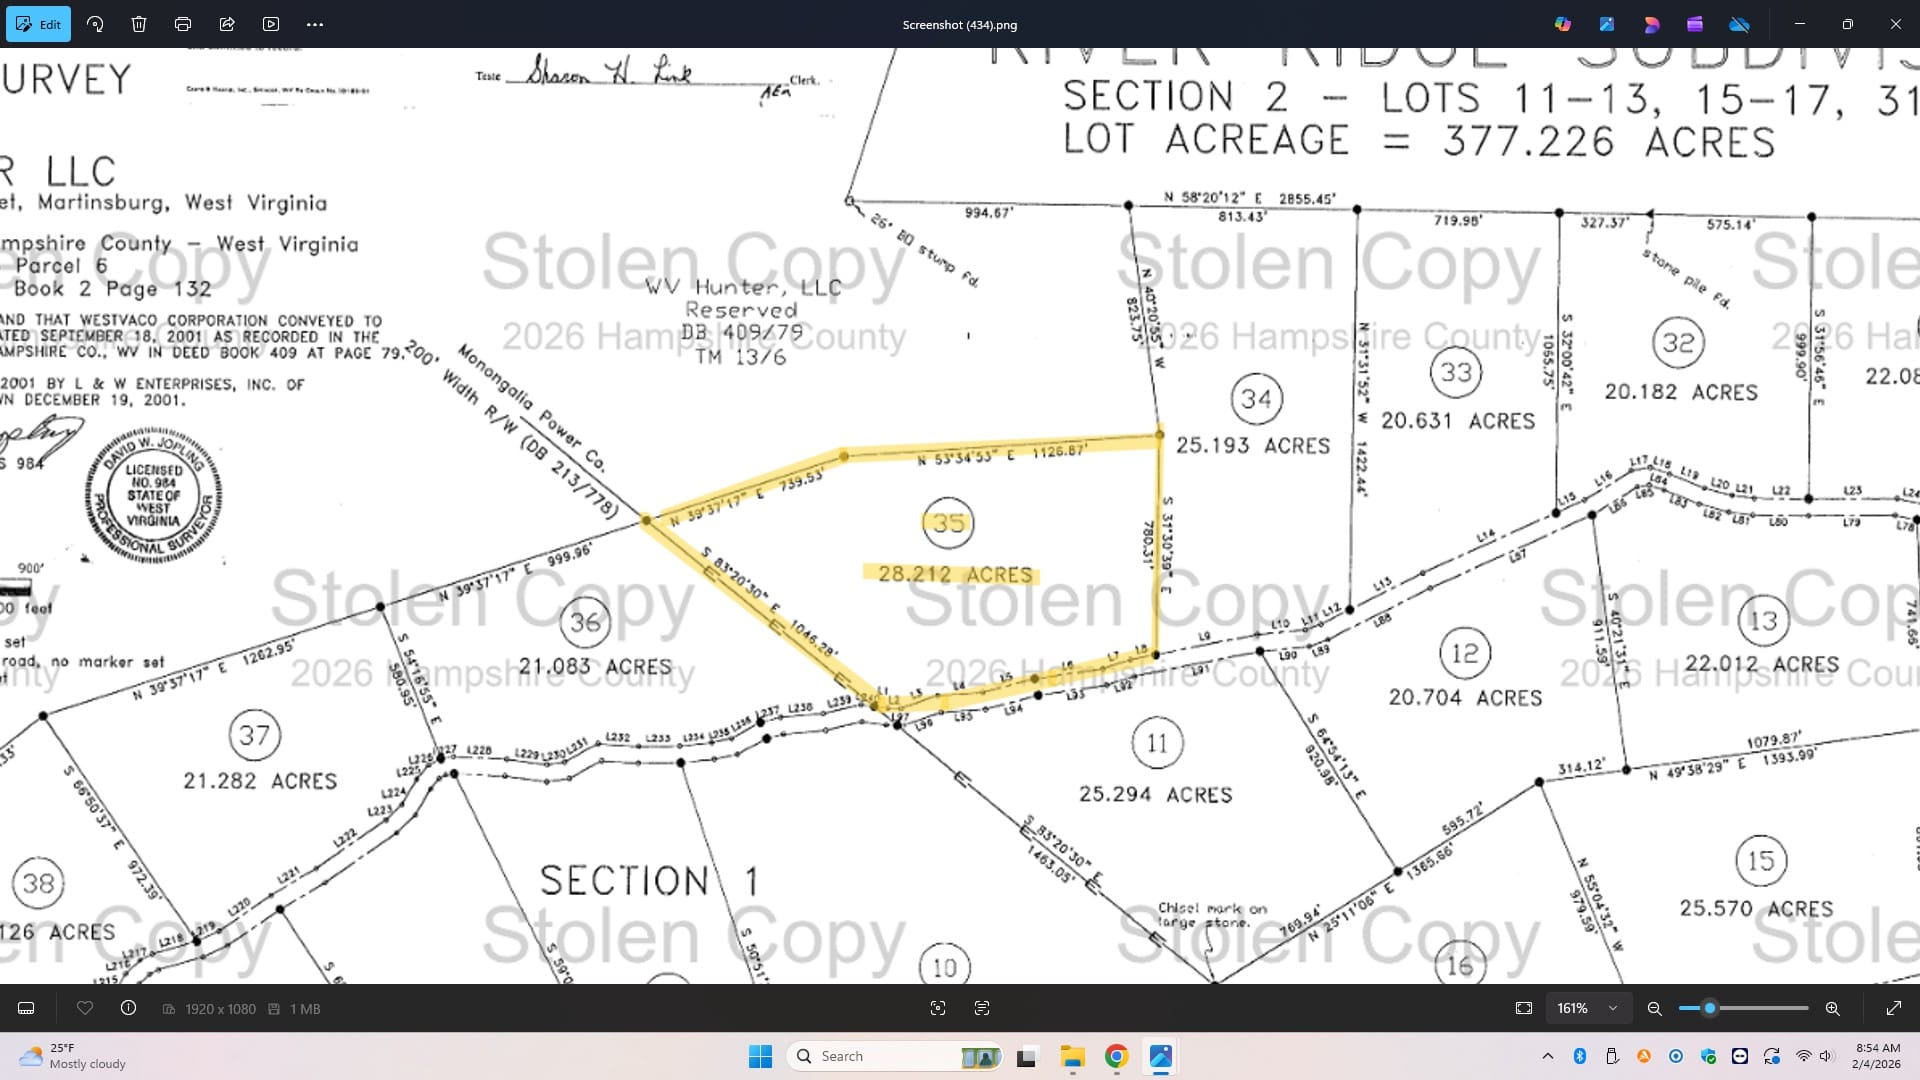
Task: Click the visual search icon
Action: [938, 1008]
